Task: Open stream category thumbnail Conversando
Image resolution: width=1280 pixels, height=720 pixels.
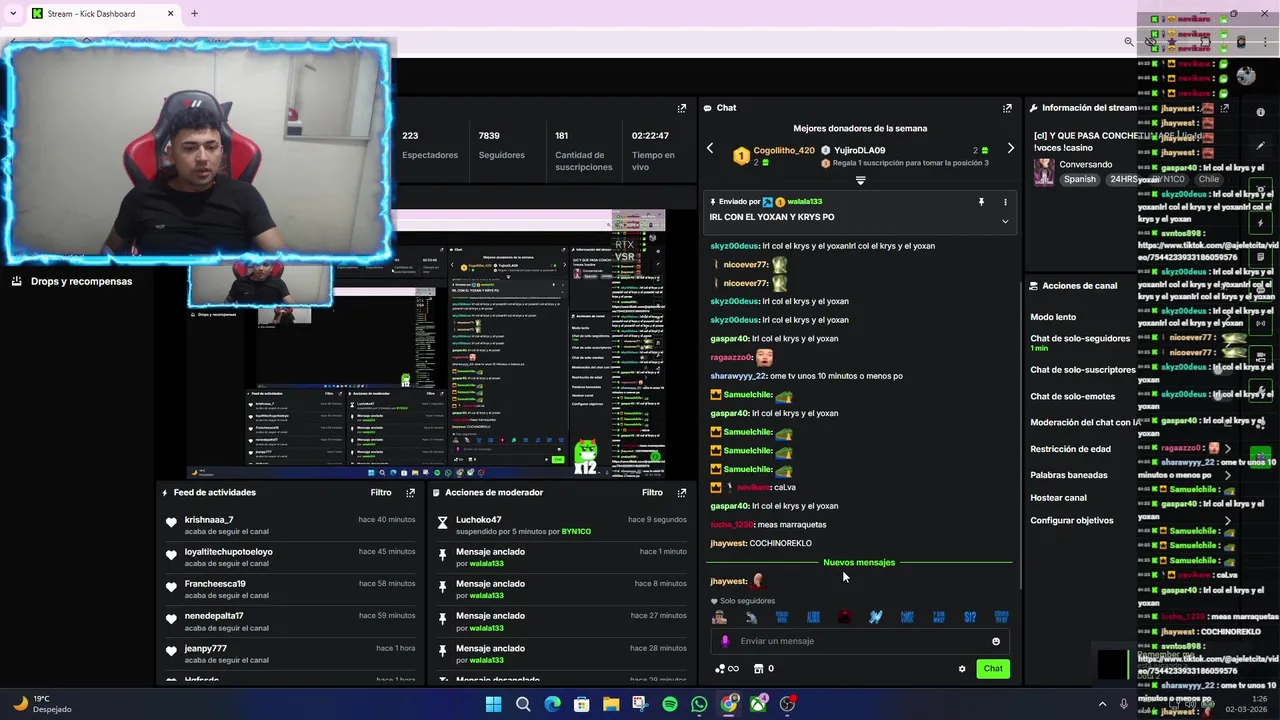Action: tap(1044, 171)
